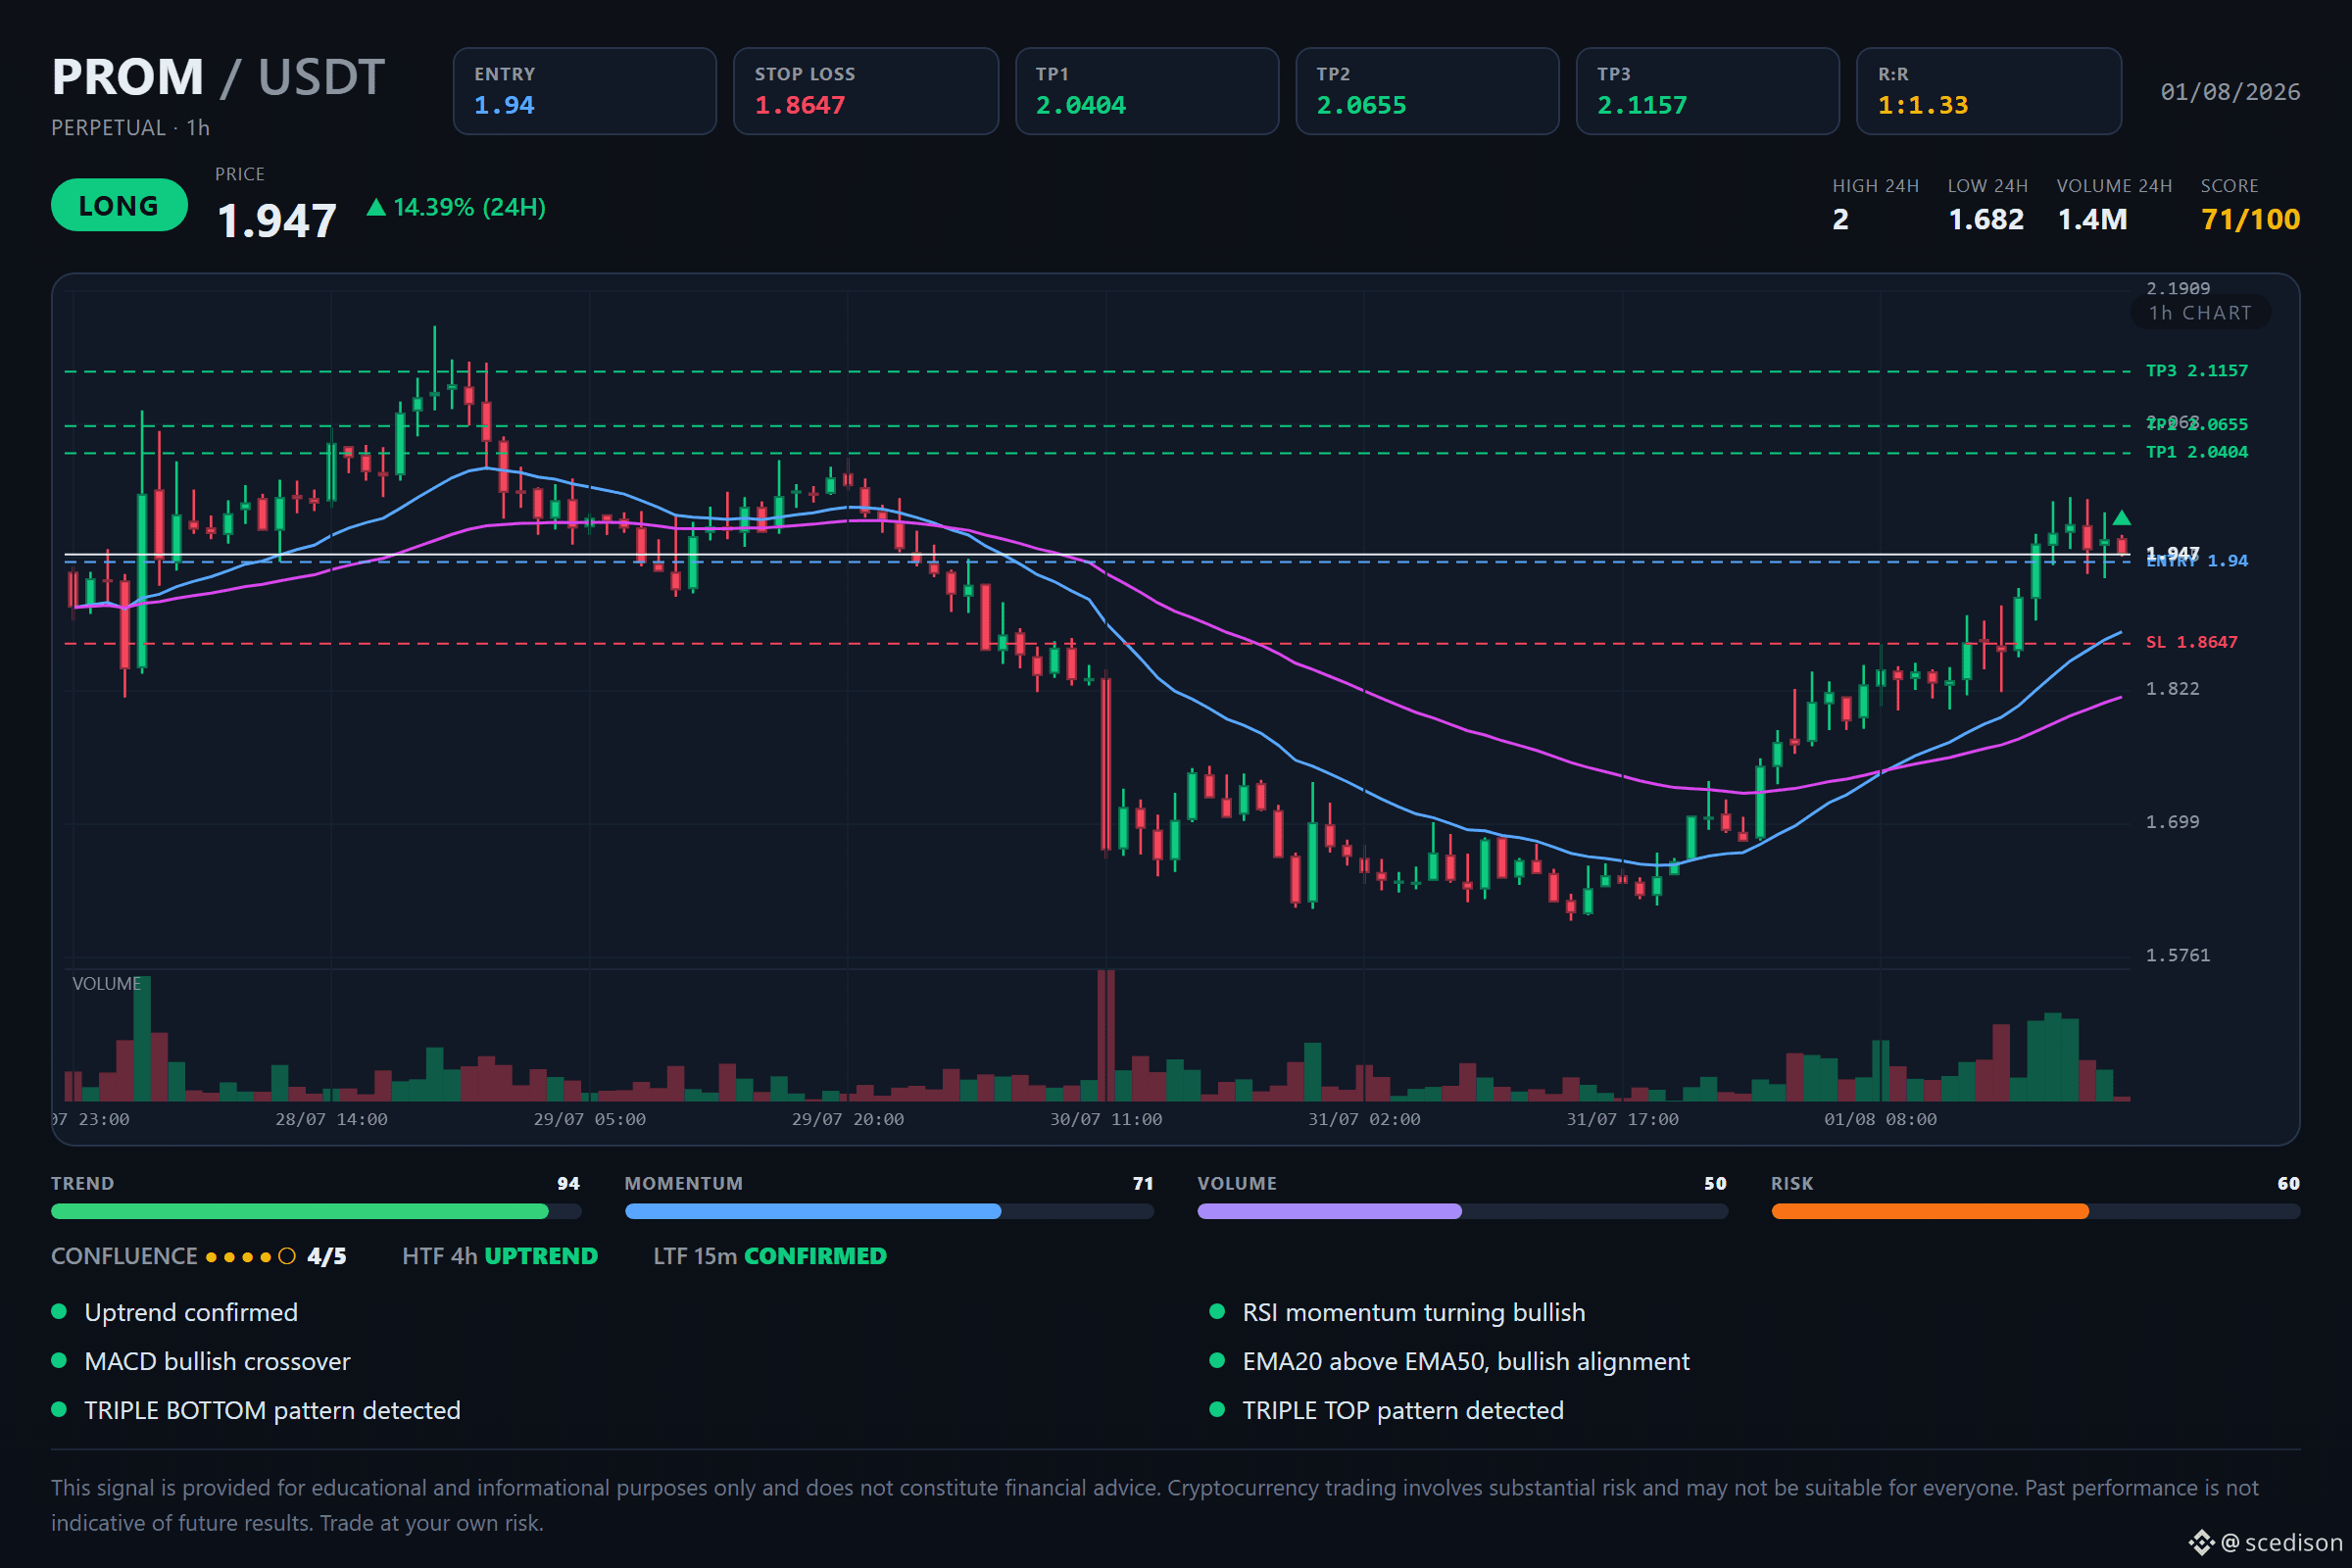2352x1568 pixels.
Task: Click the 2.1909 price axis label
Action: click(x=2177, y=288)
